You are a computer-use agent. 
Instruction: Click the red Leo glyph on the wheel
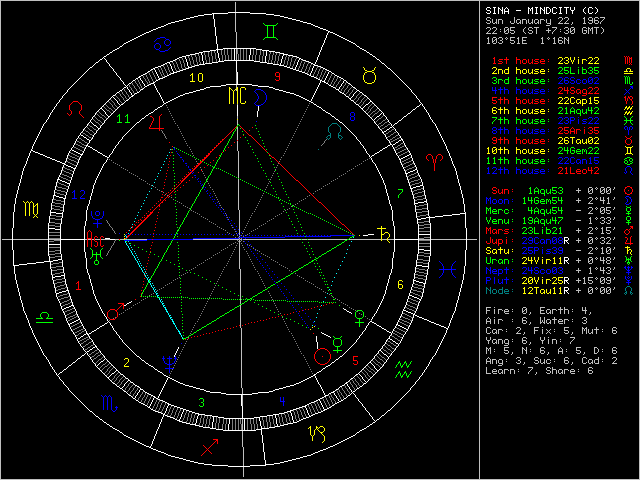tap(76, 108)
